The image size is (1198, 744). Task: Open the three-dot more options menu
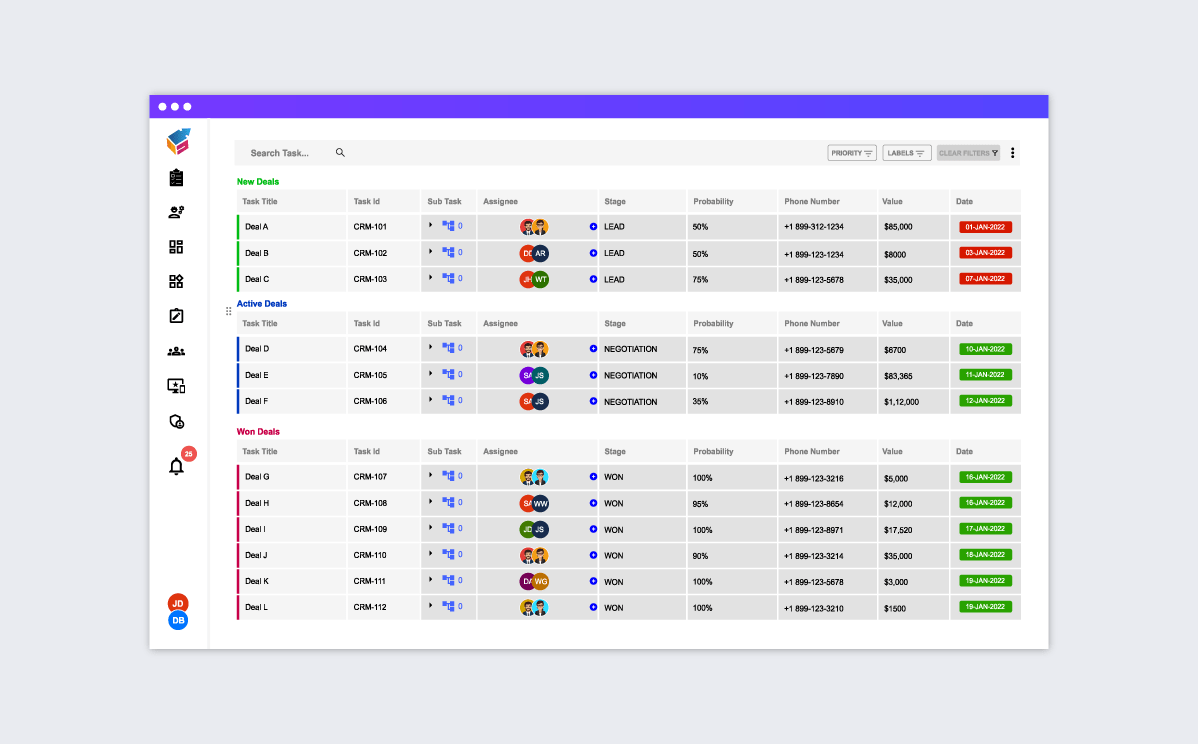point(1012,153)
